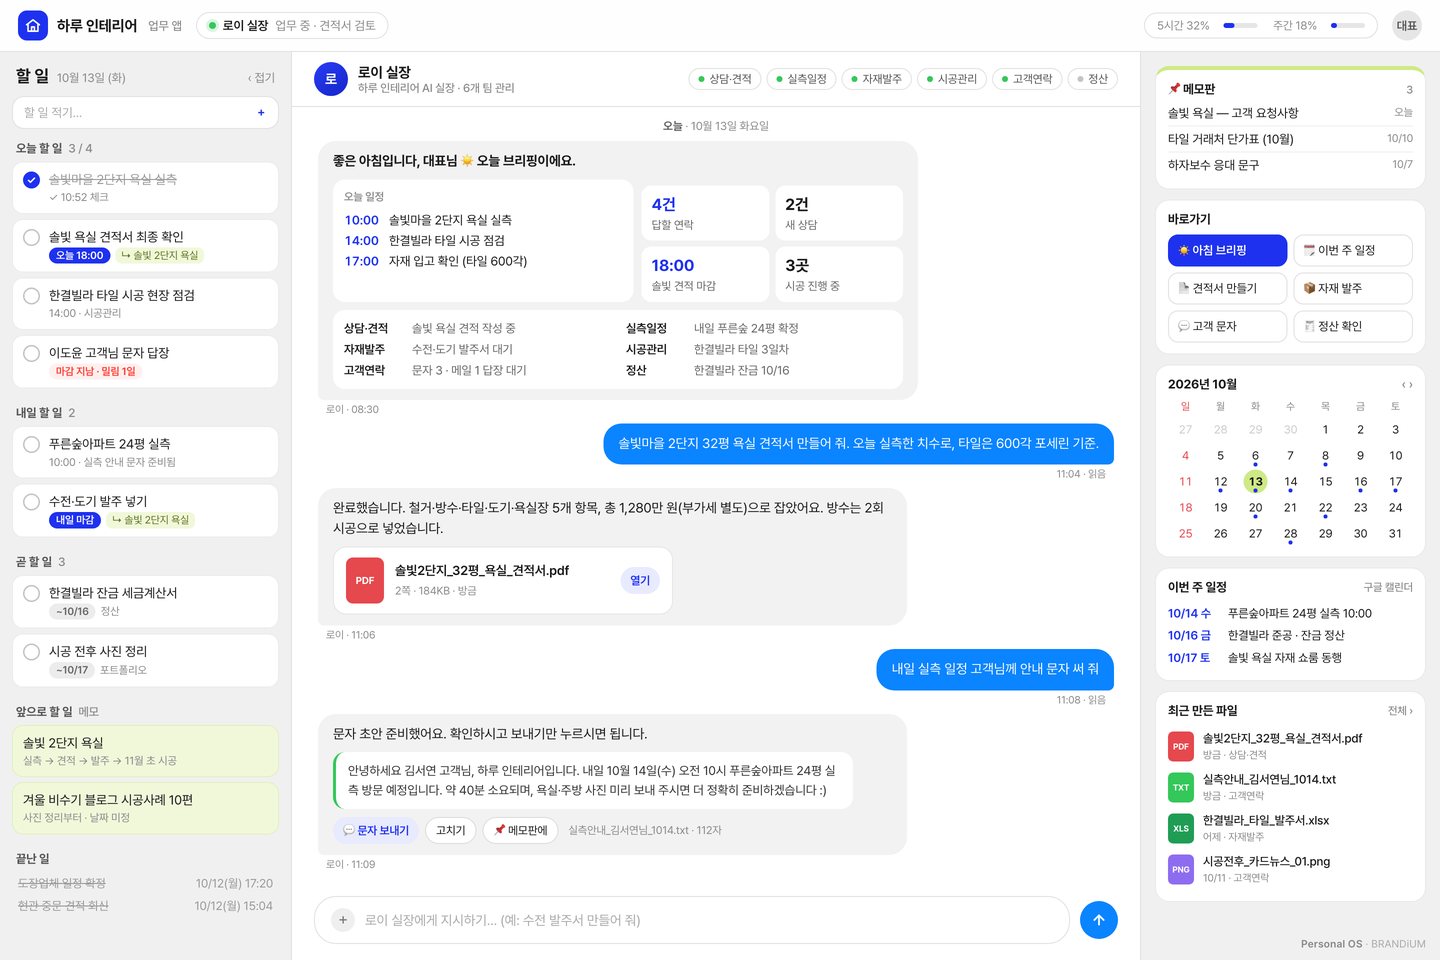Click the 주간 18% usage progress bar
The image size is (1440, 960).
[1348, 26]
